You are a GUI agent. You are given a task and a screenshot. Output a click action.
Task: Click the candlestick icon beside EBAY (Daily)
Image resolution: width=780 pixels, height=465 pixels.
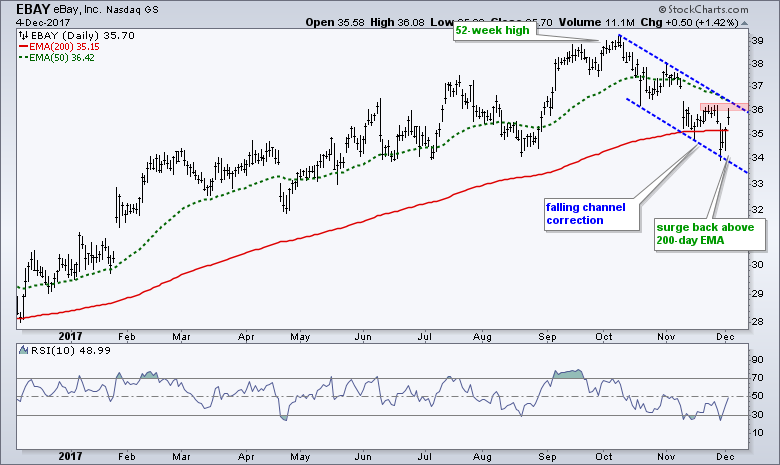23,35
